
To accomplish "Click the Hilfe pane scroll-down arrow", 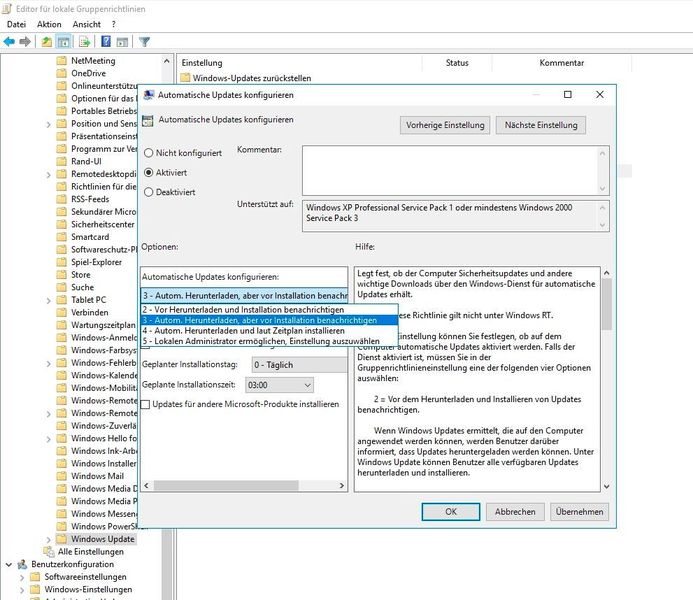I will pos(606,486).
